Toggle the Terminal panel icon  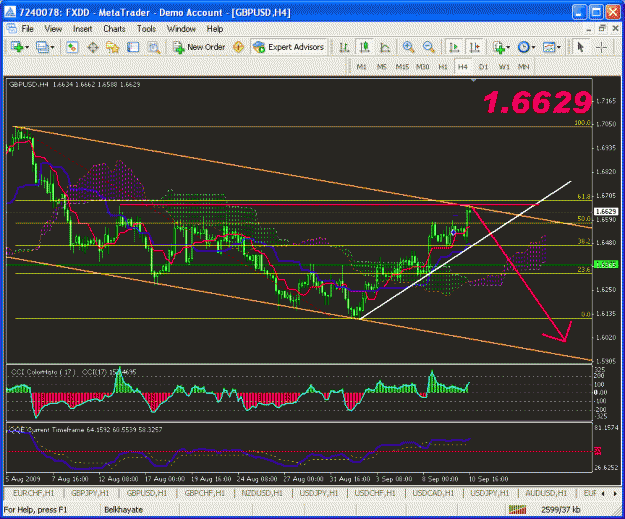[133, 47]
